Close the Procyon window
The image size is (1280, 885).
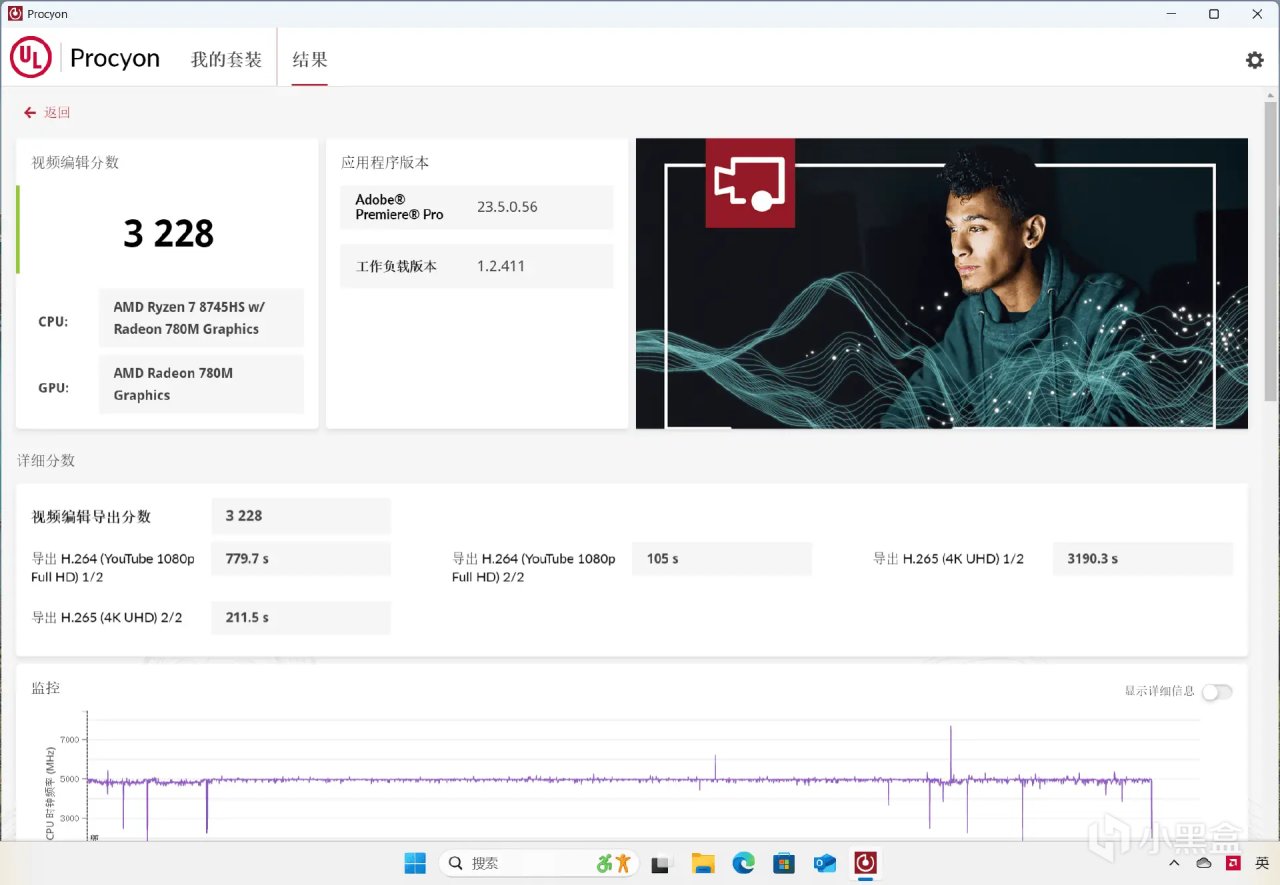point(1258,14)
